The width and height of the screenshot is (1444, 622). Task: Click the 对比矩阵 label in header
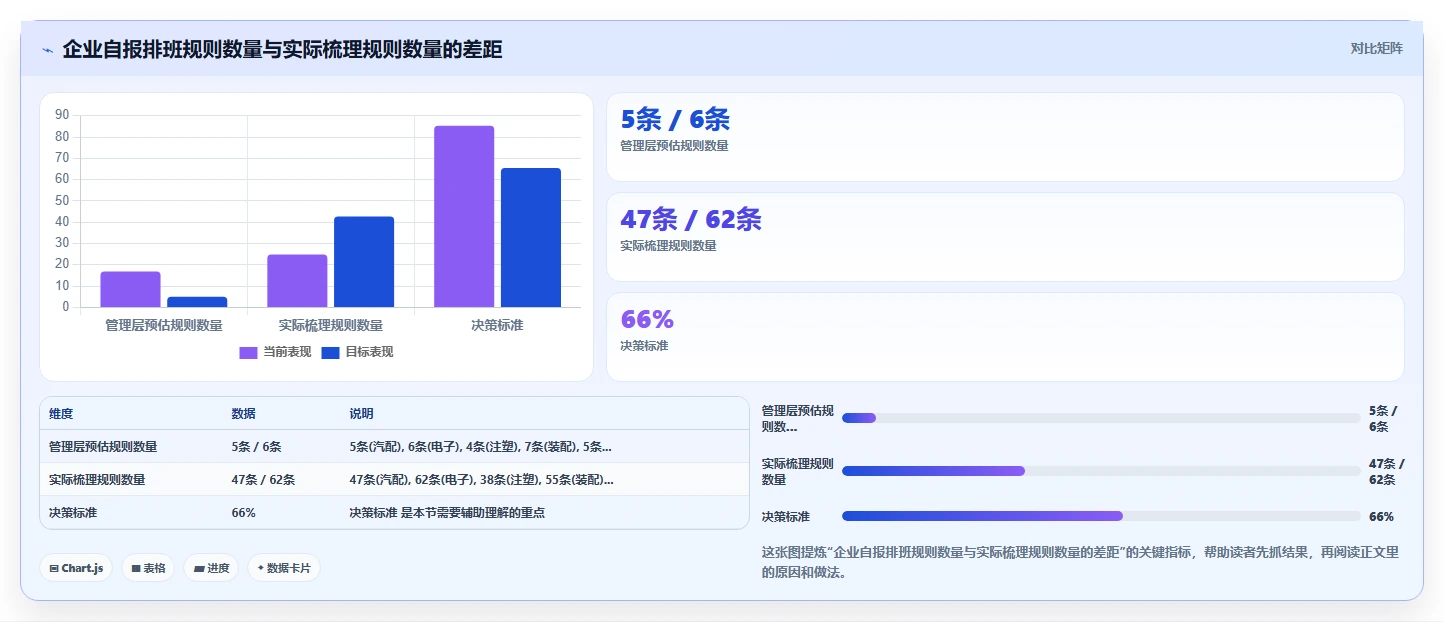click(x=1376, y=49)
